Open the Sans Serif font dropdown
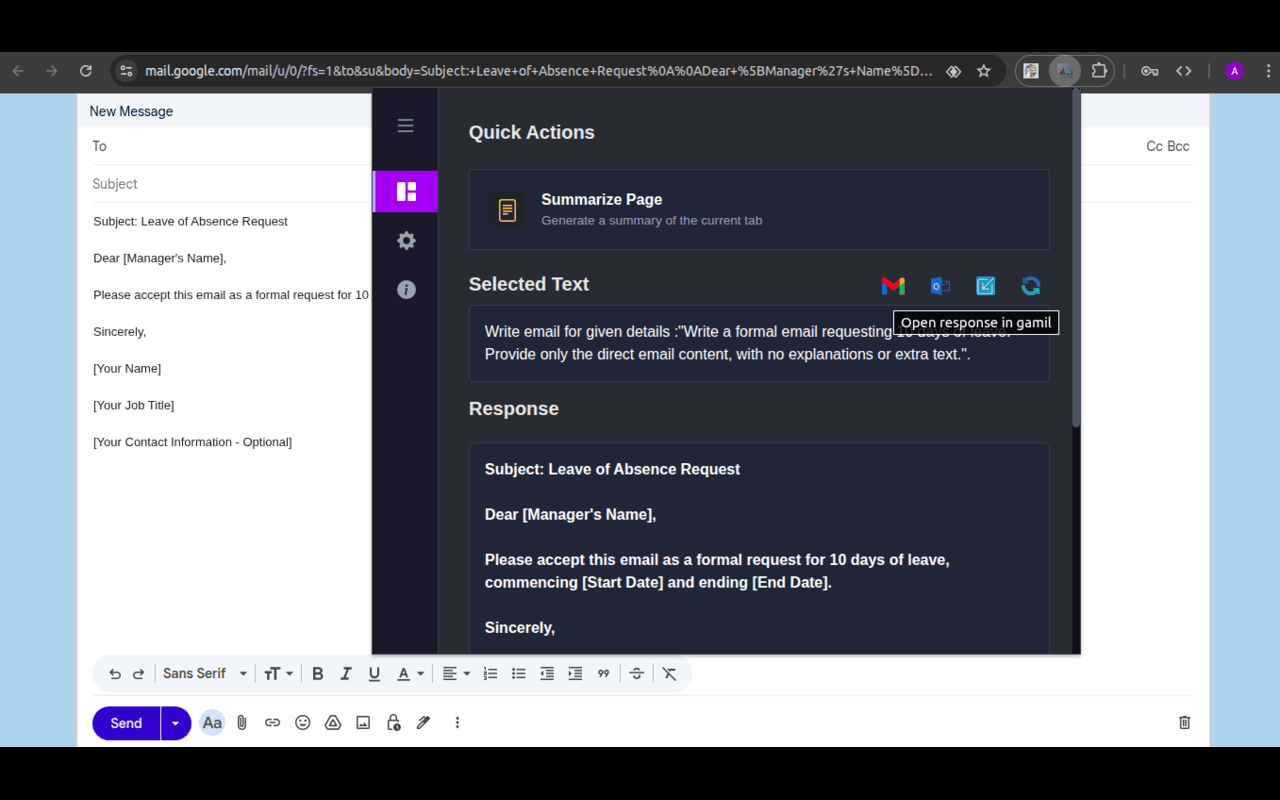The height and width of the screenshot is (800, 1280). coord(205,674)
